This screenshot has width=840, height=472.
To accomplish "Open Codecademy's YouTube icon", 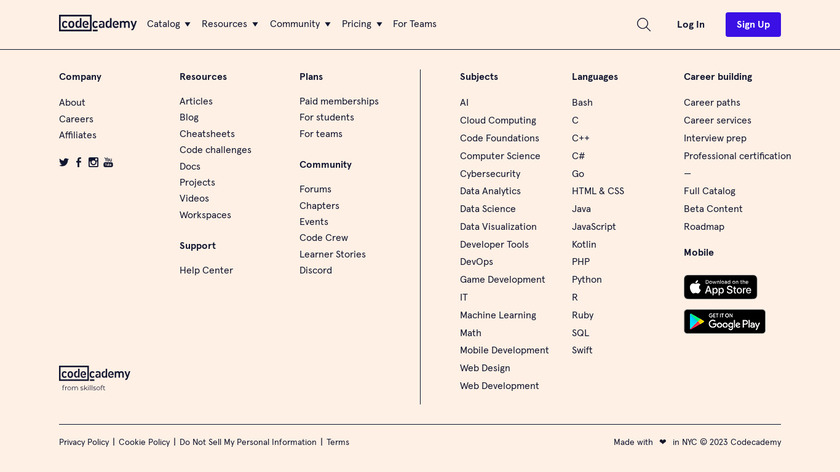I will [108, 162].
